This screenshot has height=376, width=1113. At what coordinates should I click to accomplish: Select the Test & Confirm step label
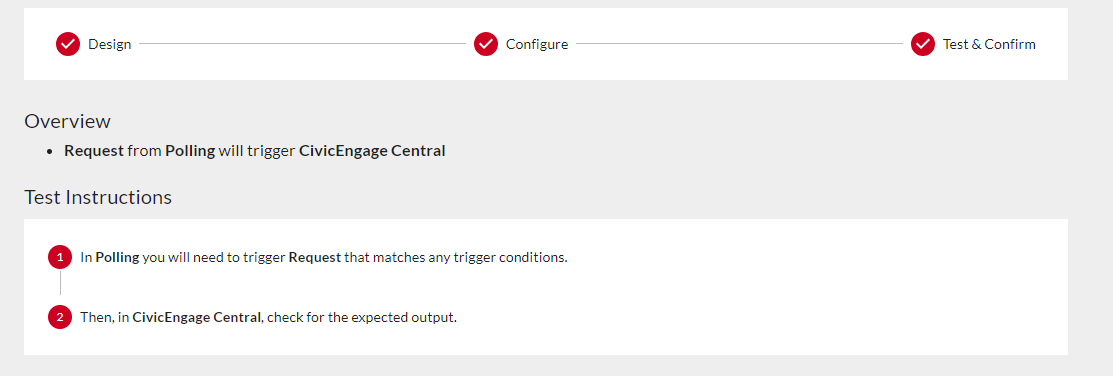tap(989, 44)
